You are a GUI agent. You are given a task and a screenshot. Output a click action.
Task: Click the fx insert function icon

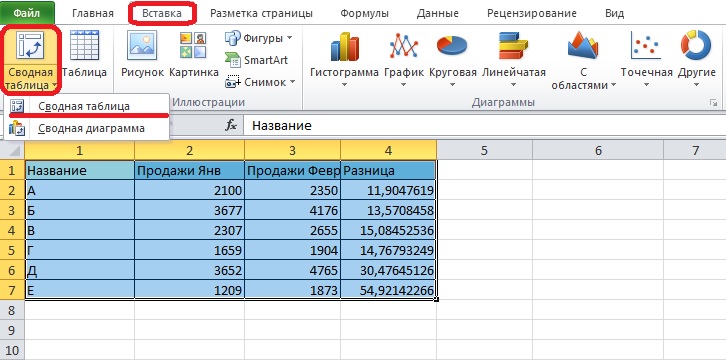pos(231,125)
